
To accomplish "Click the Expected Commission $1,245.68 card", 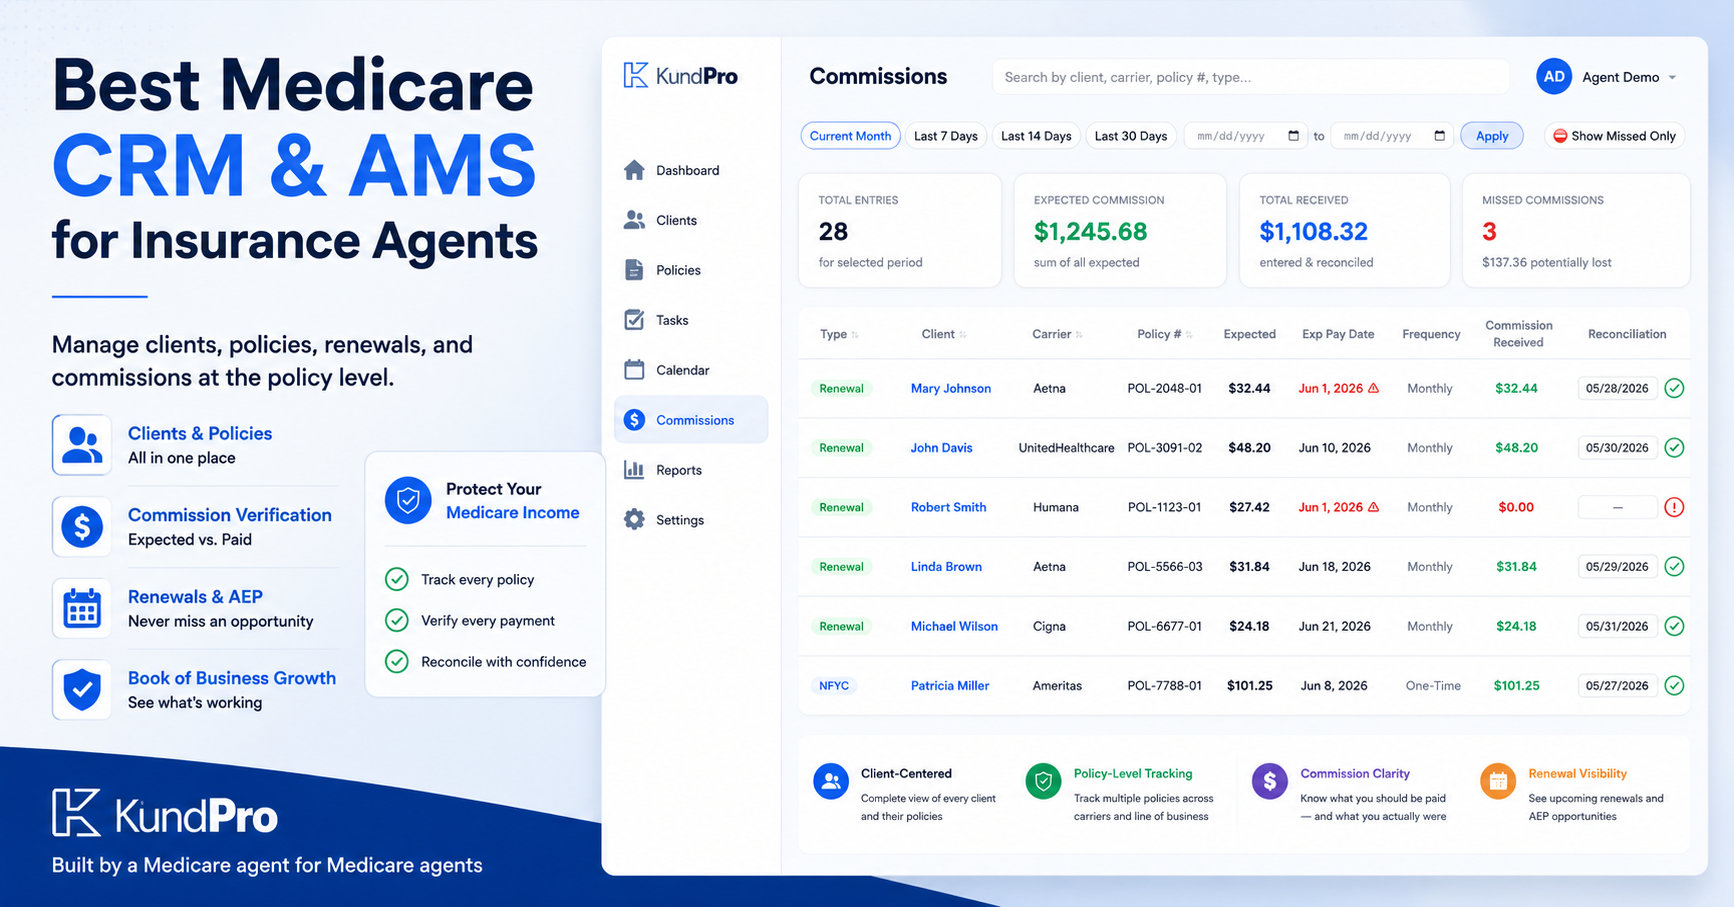I will [x=1120, y=230].
